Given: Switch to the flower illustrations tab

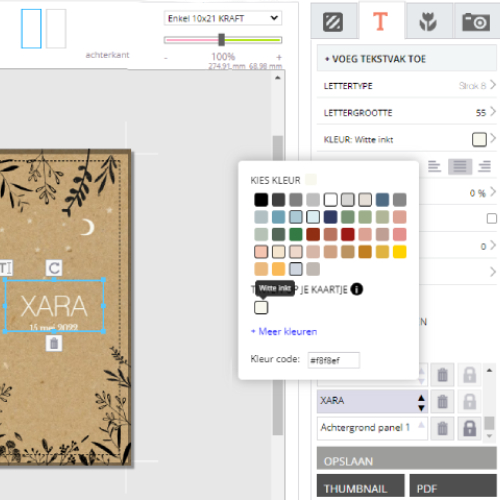Looking at the screenshot, I should [428, 22].
